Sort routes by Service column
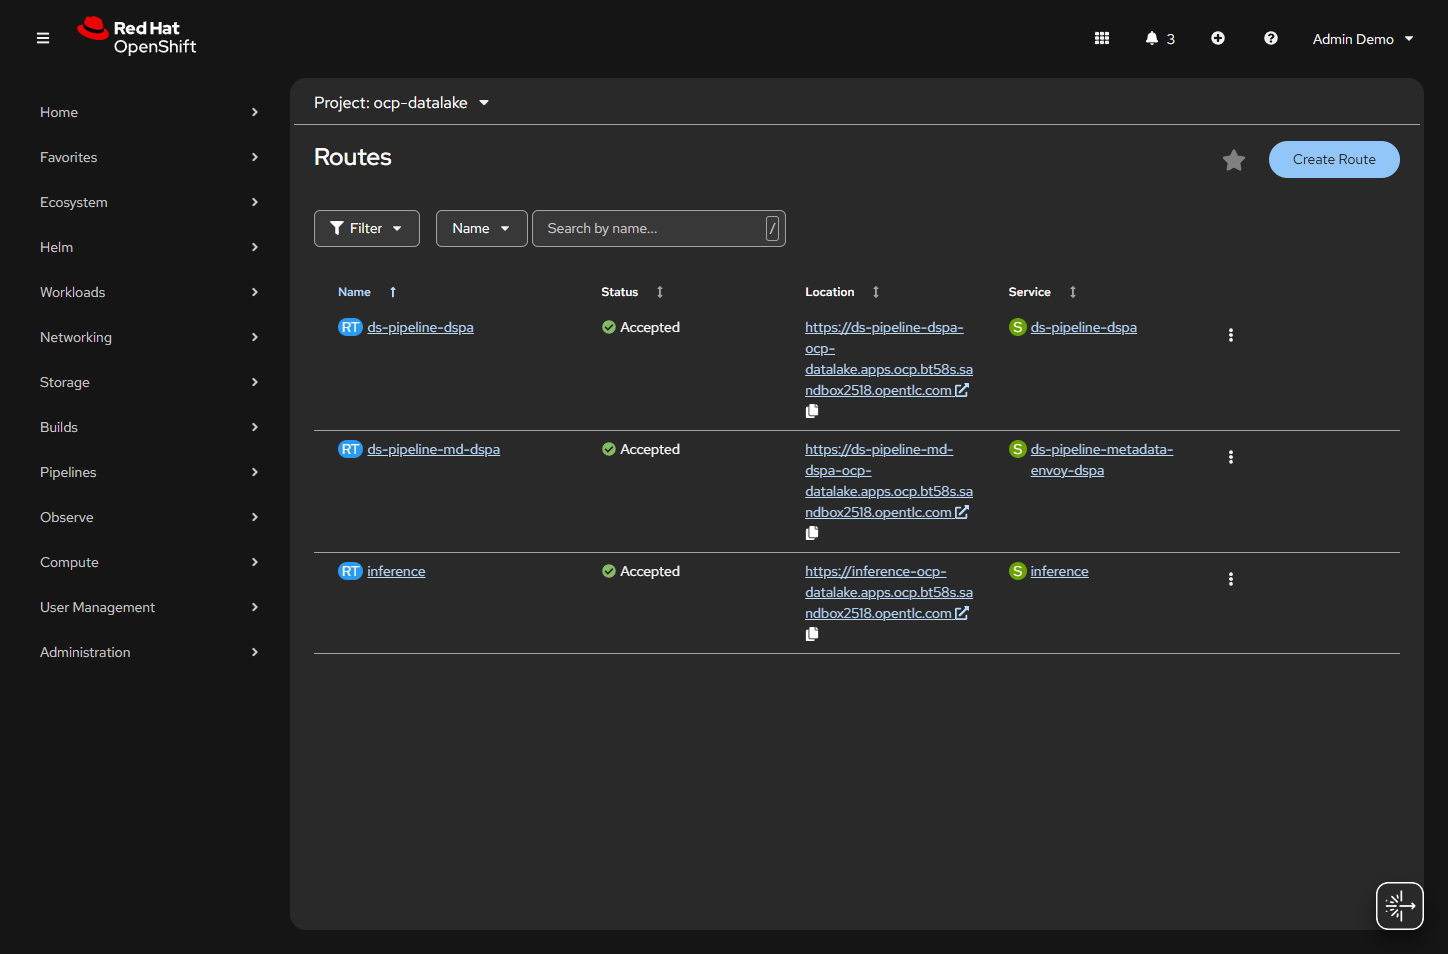Image resolution: width=1448 pixels, height=954 pixels. (1042, 292)
